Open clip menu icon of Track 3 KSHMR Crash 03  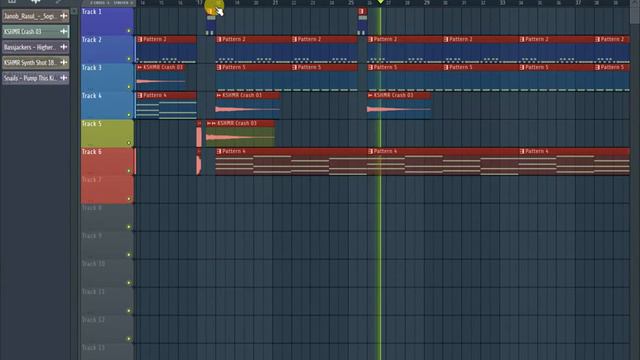pyautogui.click(x=140, y=67)
